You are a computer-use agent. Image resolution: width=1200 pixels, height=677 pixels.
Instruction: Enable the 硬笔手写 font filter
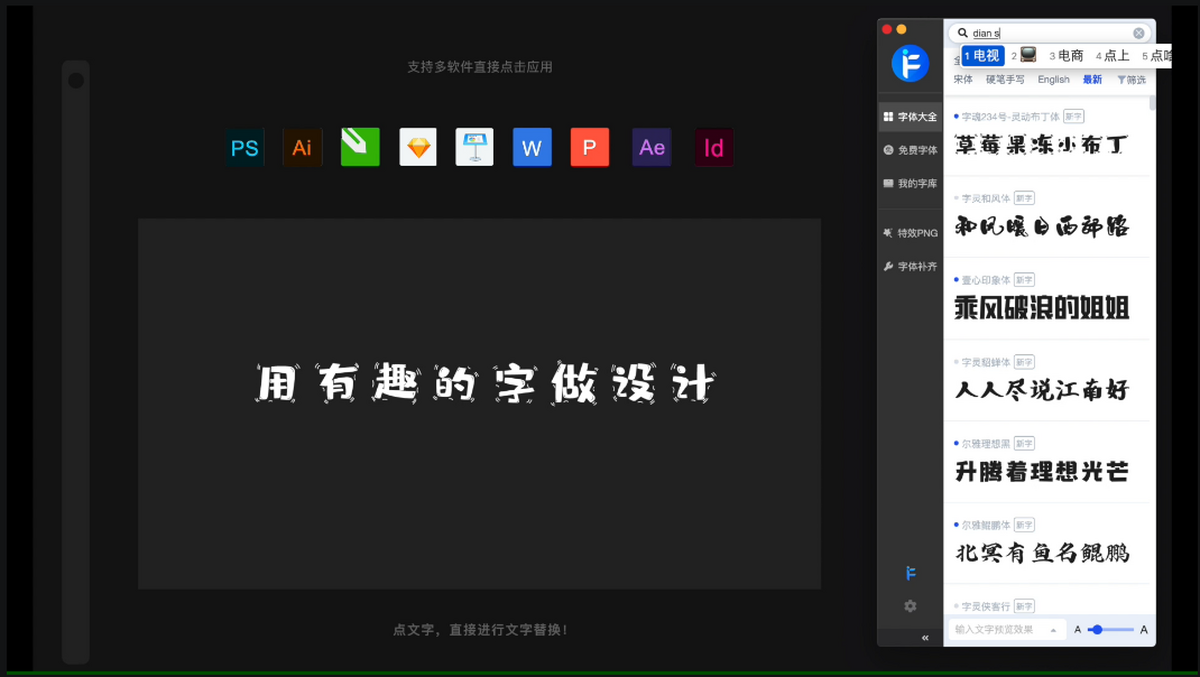click(x=1005, y=79)
